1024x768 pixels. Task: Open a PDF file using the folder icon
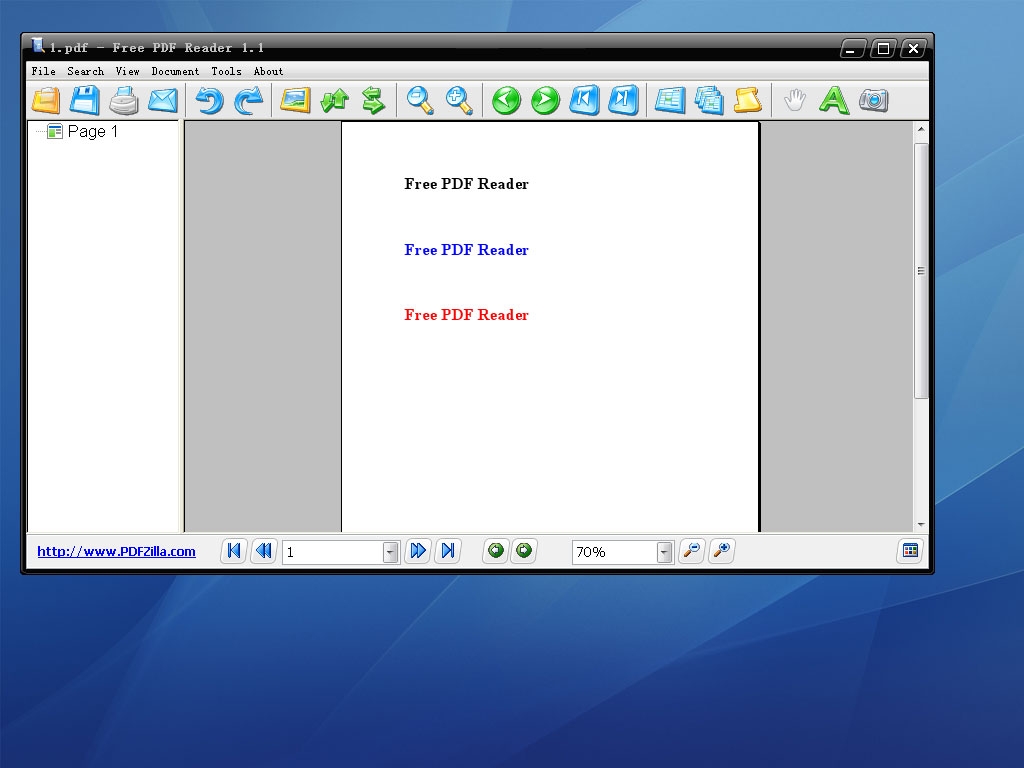[45, 100]
